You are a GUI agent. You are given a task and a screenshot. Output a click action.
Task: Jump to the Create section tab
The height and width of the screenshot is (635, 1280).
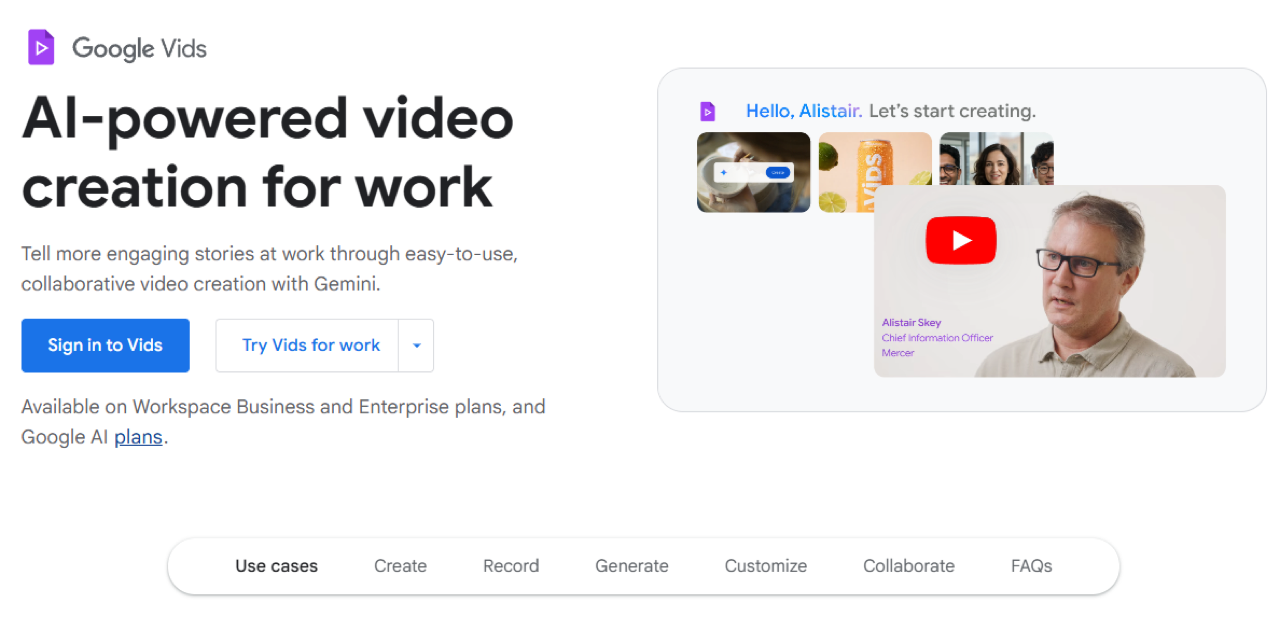(400, 566)
